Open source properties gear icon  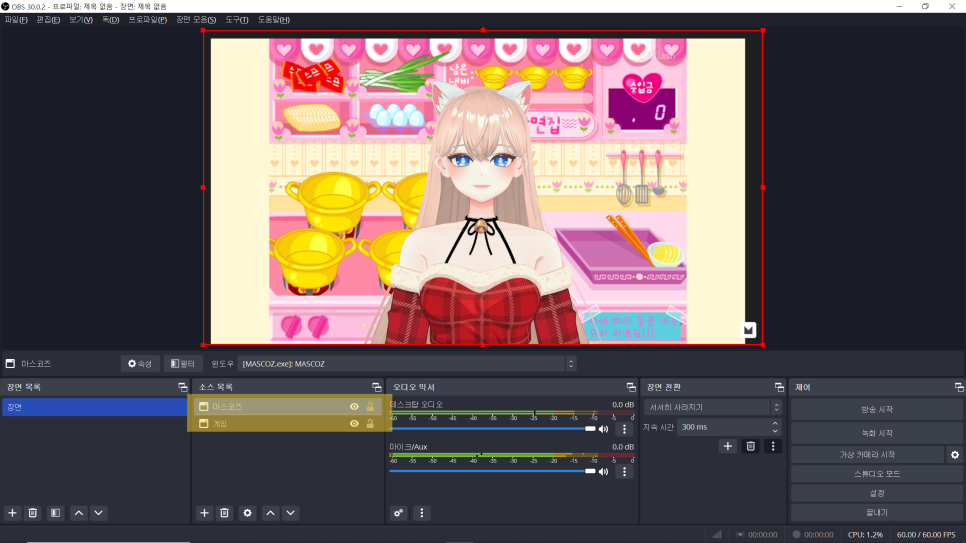248,513
